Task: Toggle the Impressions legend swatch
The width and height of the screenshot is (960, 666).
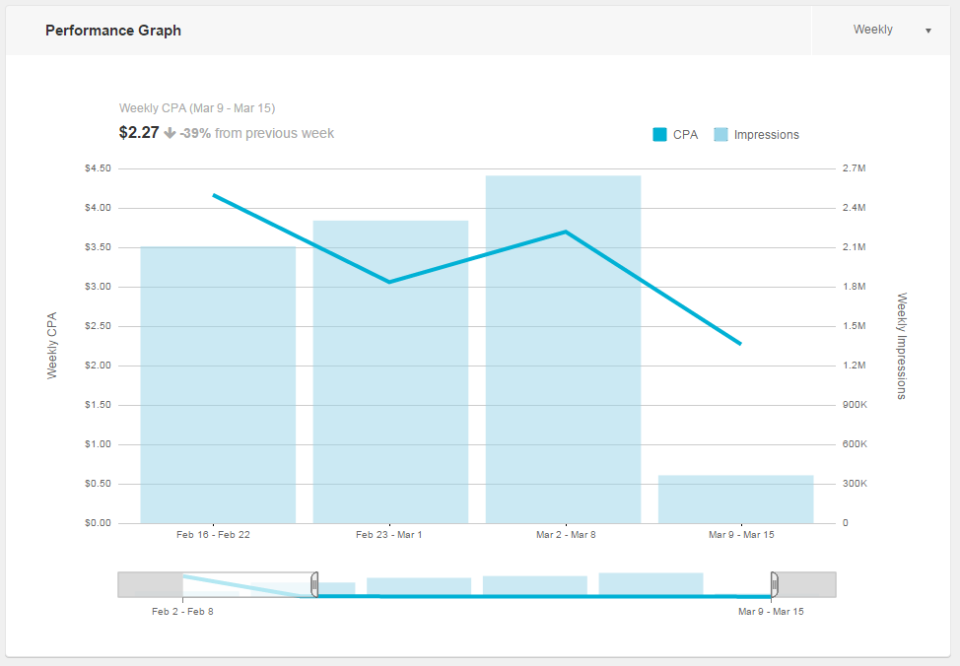Action: (719, 134)
